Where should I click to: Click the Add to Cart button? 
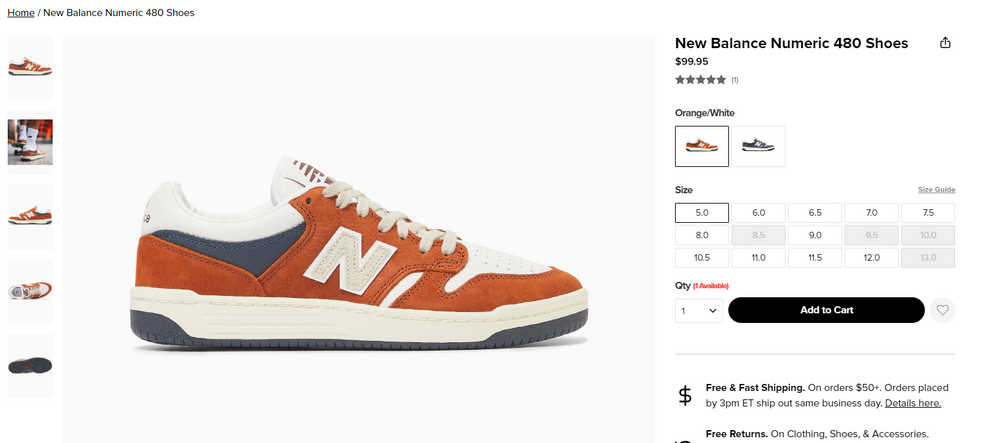[826, 310]
